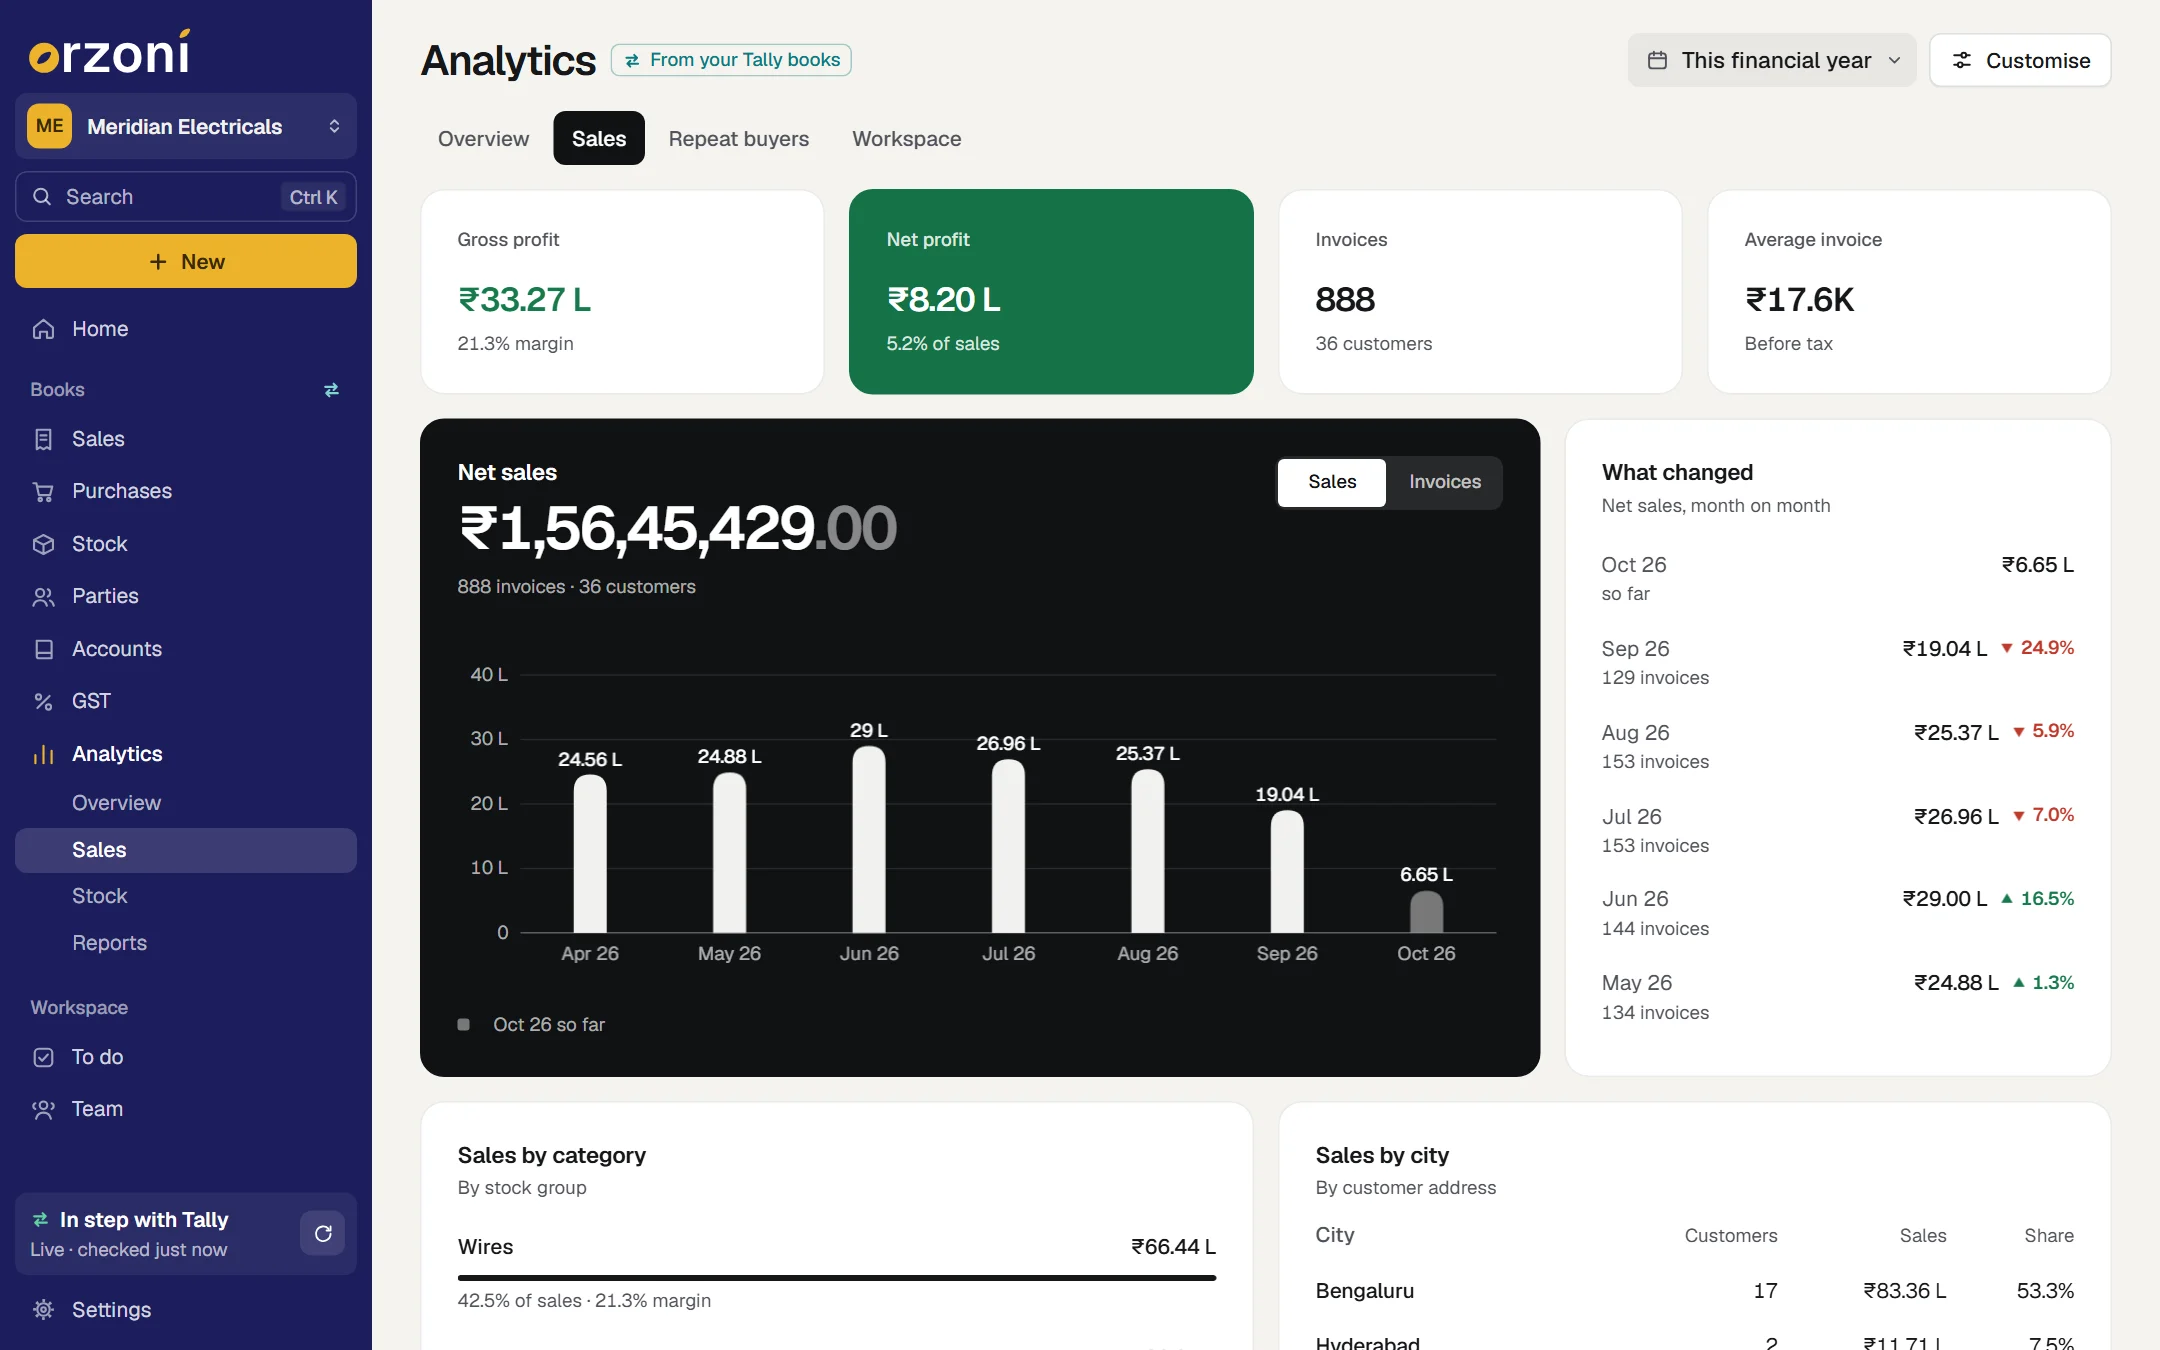This screenshot has height=1350, width=2160.
Task: Open To do via the checkbox icon
Action: point(43,1057)
